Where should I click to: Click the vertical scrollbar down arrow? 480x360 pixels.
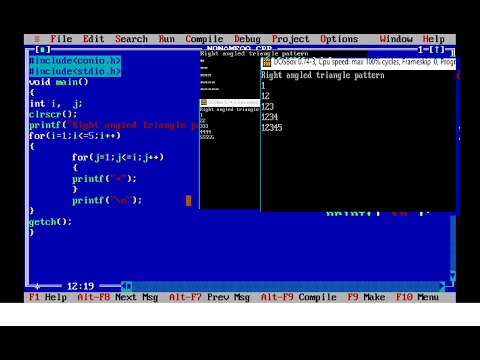(453, 276)
